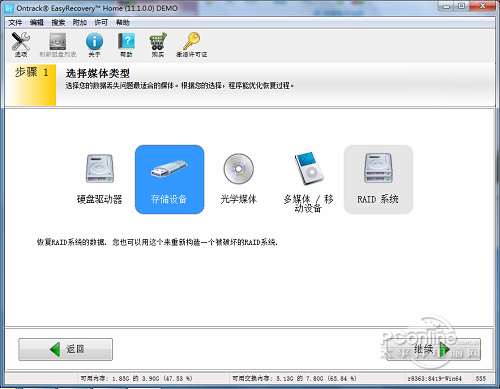The width and height of the screenshot is (500, 389).
Task: Open the 选项 (options) wrench-and-screwdriver tool
Action: click(x=21, y=44)
